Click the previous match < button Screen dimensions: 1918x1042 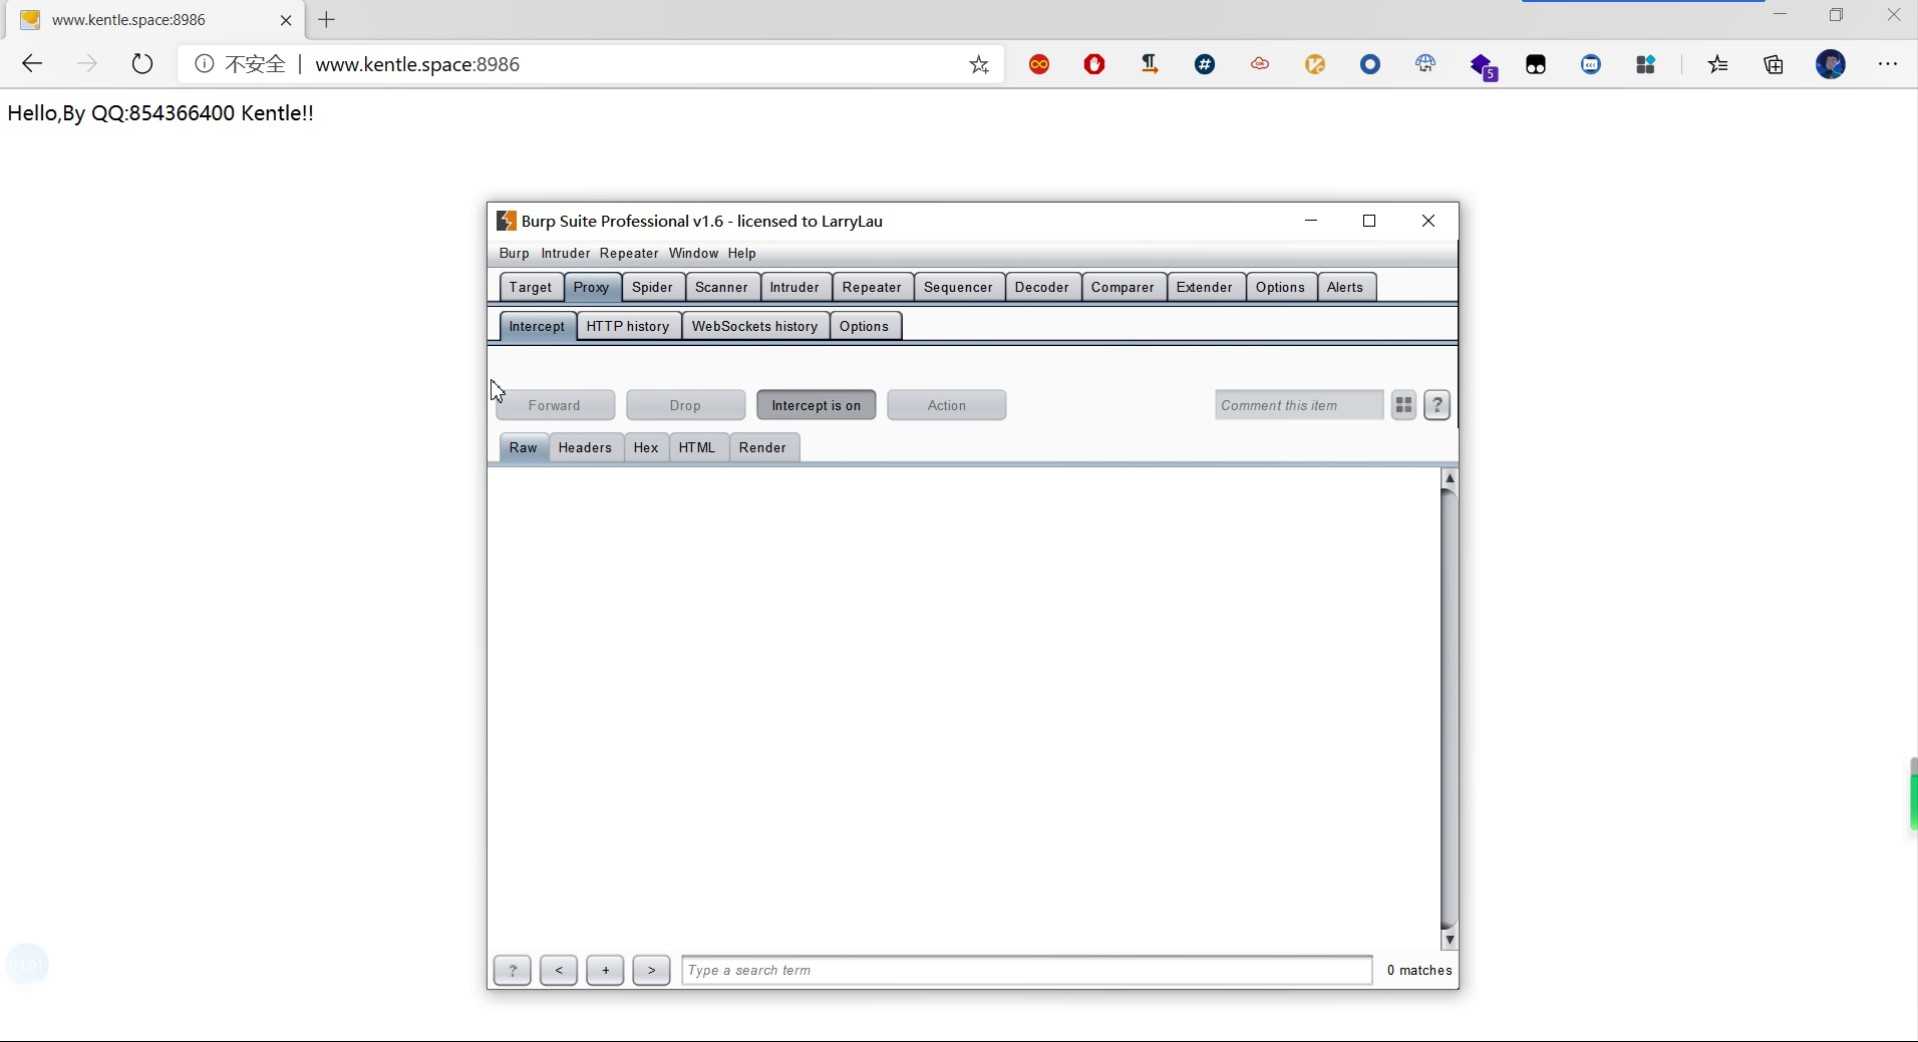559,970
